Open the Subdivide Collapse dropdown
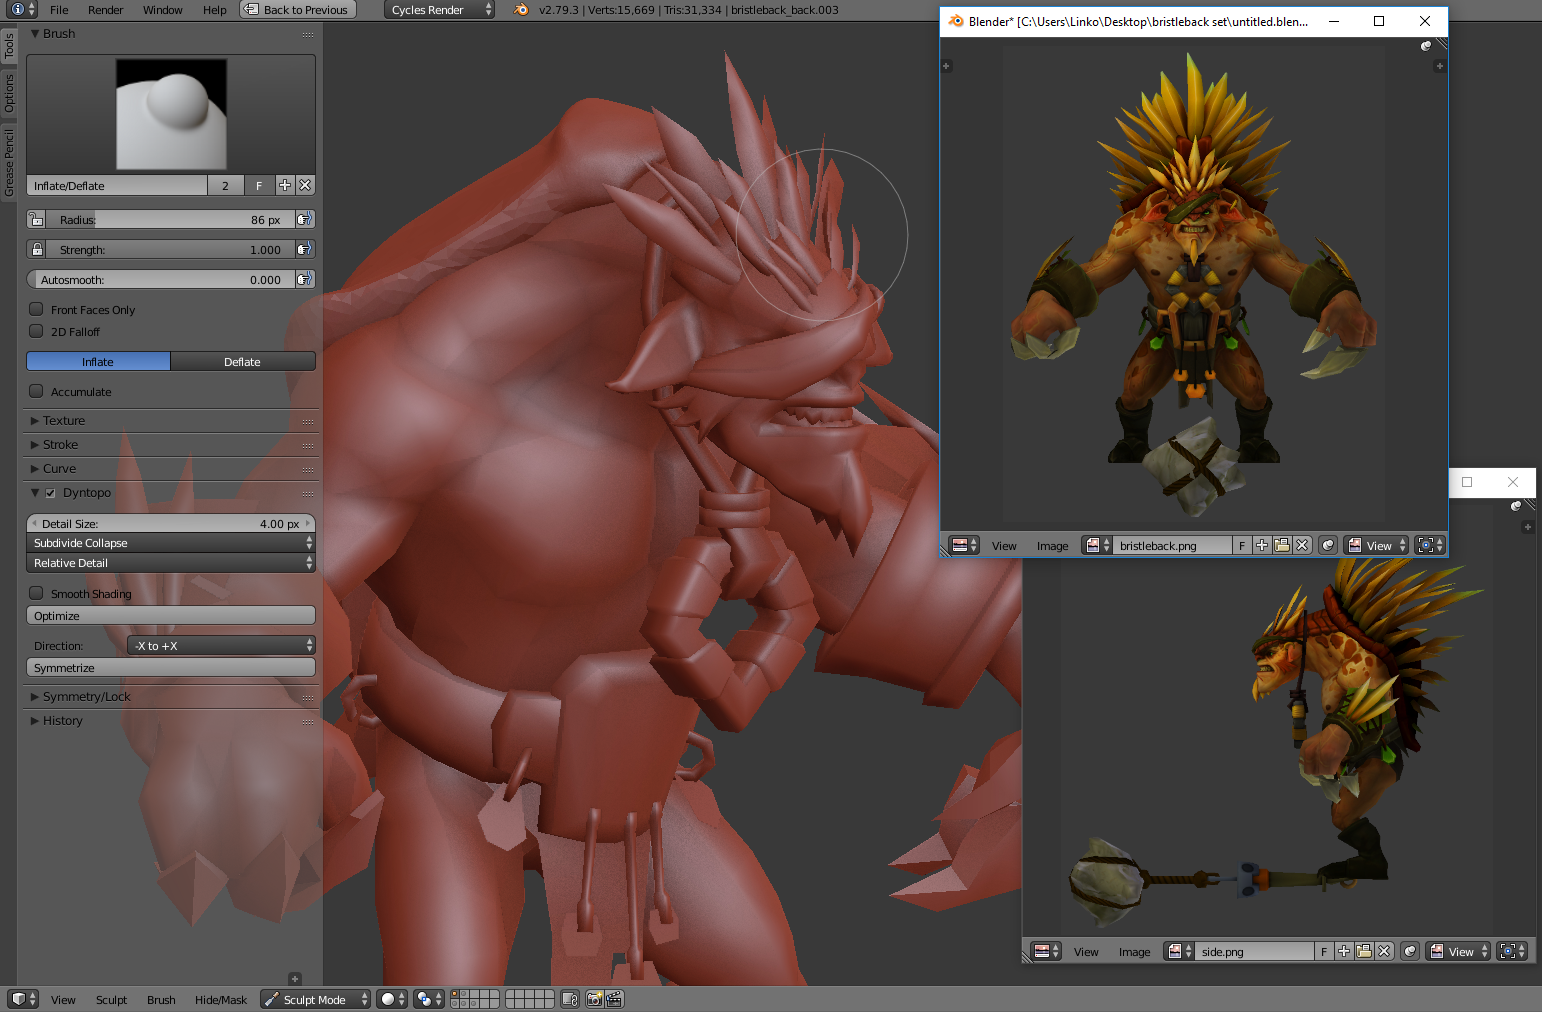 tap(171, 543)
